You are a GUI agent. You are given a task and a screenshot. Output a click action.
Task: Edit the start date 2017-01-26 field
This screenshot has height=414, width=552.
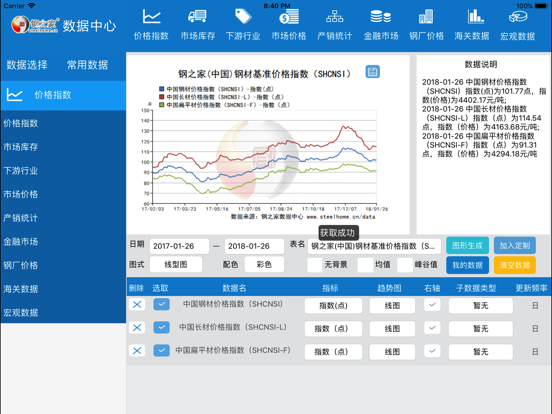(x=179, y=246)
